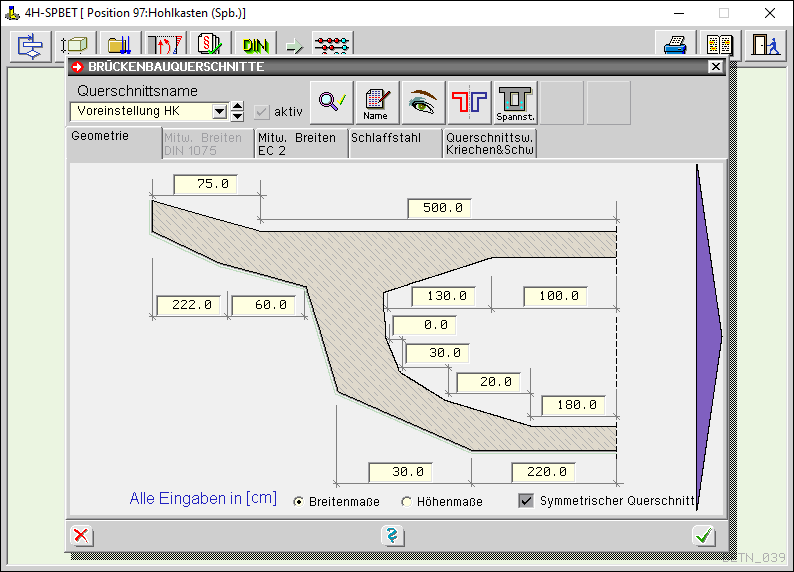The image size is (794, 572).
Task: Click the red-blue T-section profile icon
Action: click(x=469, y=102)
